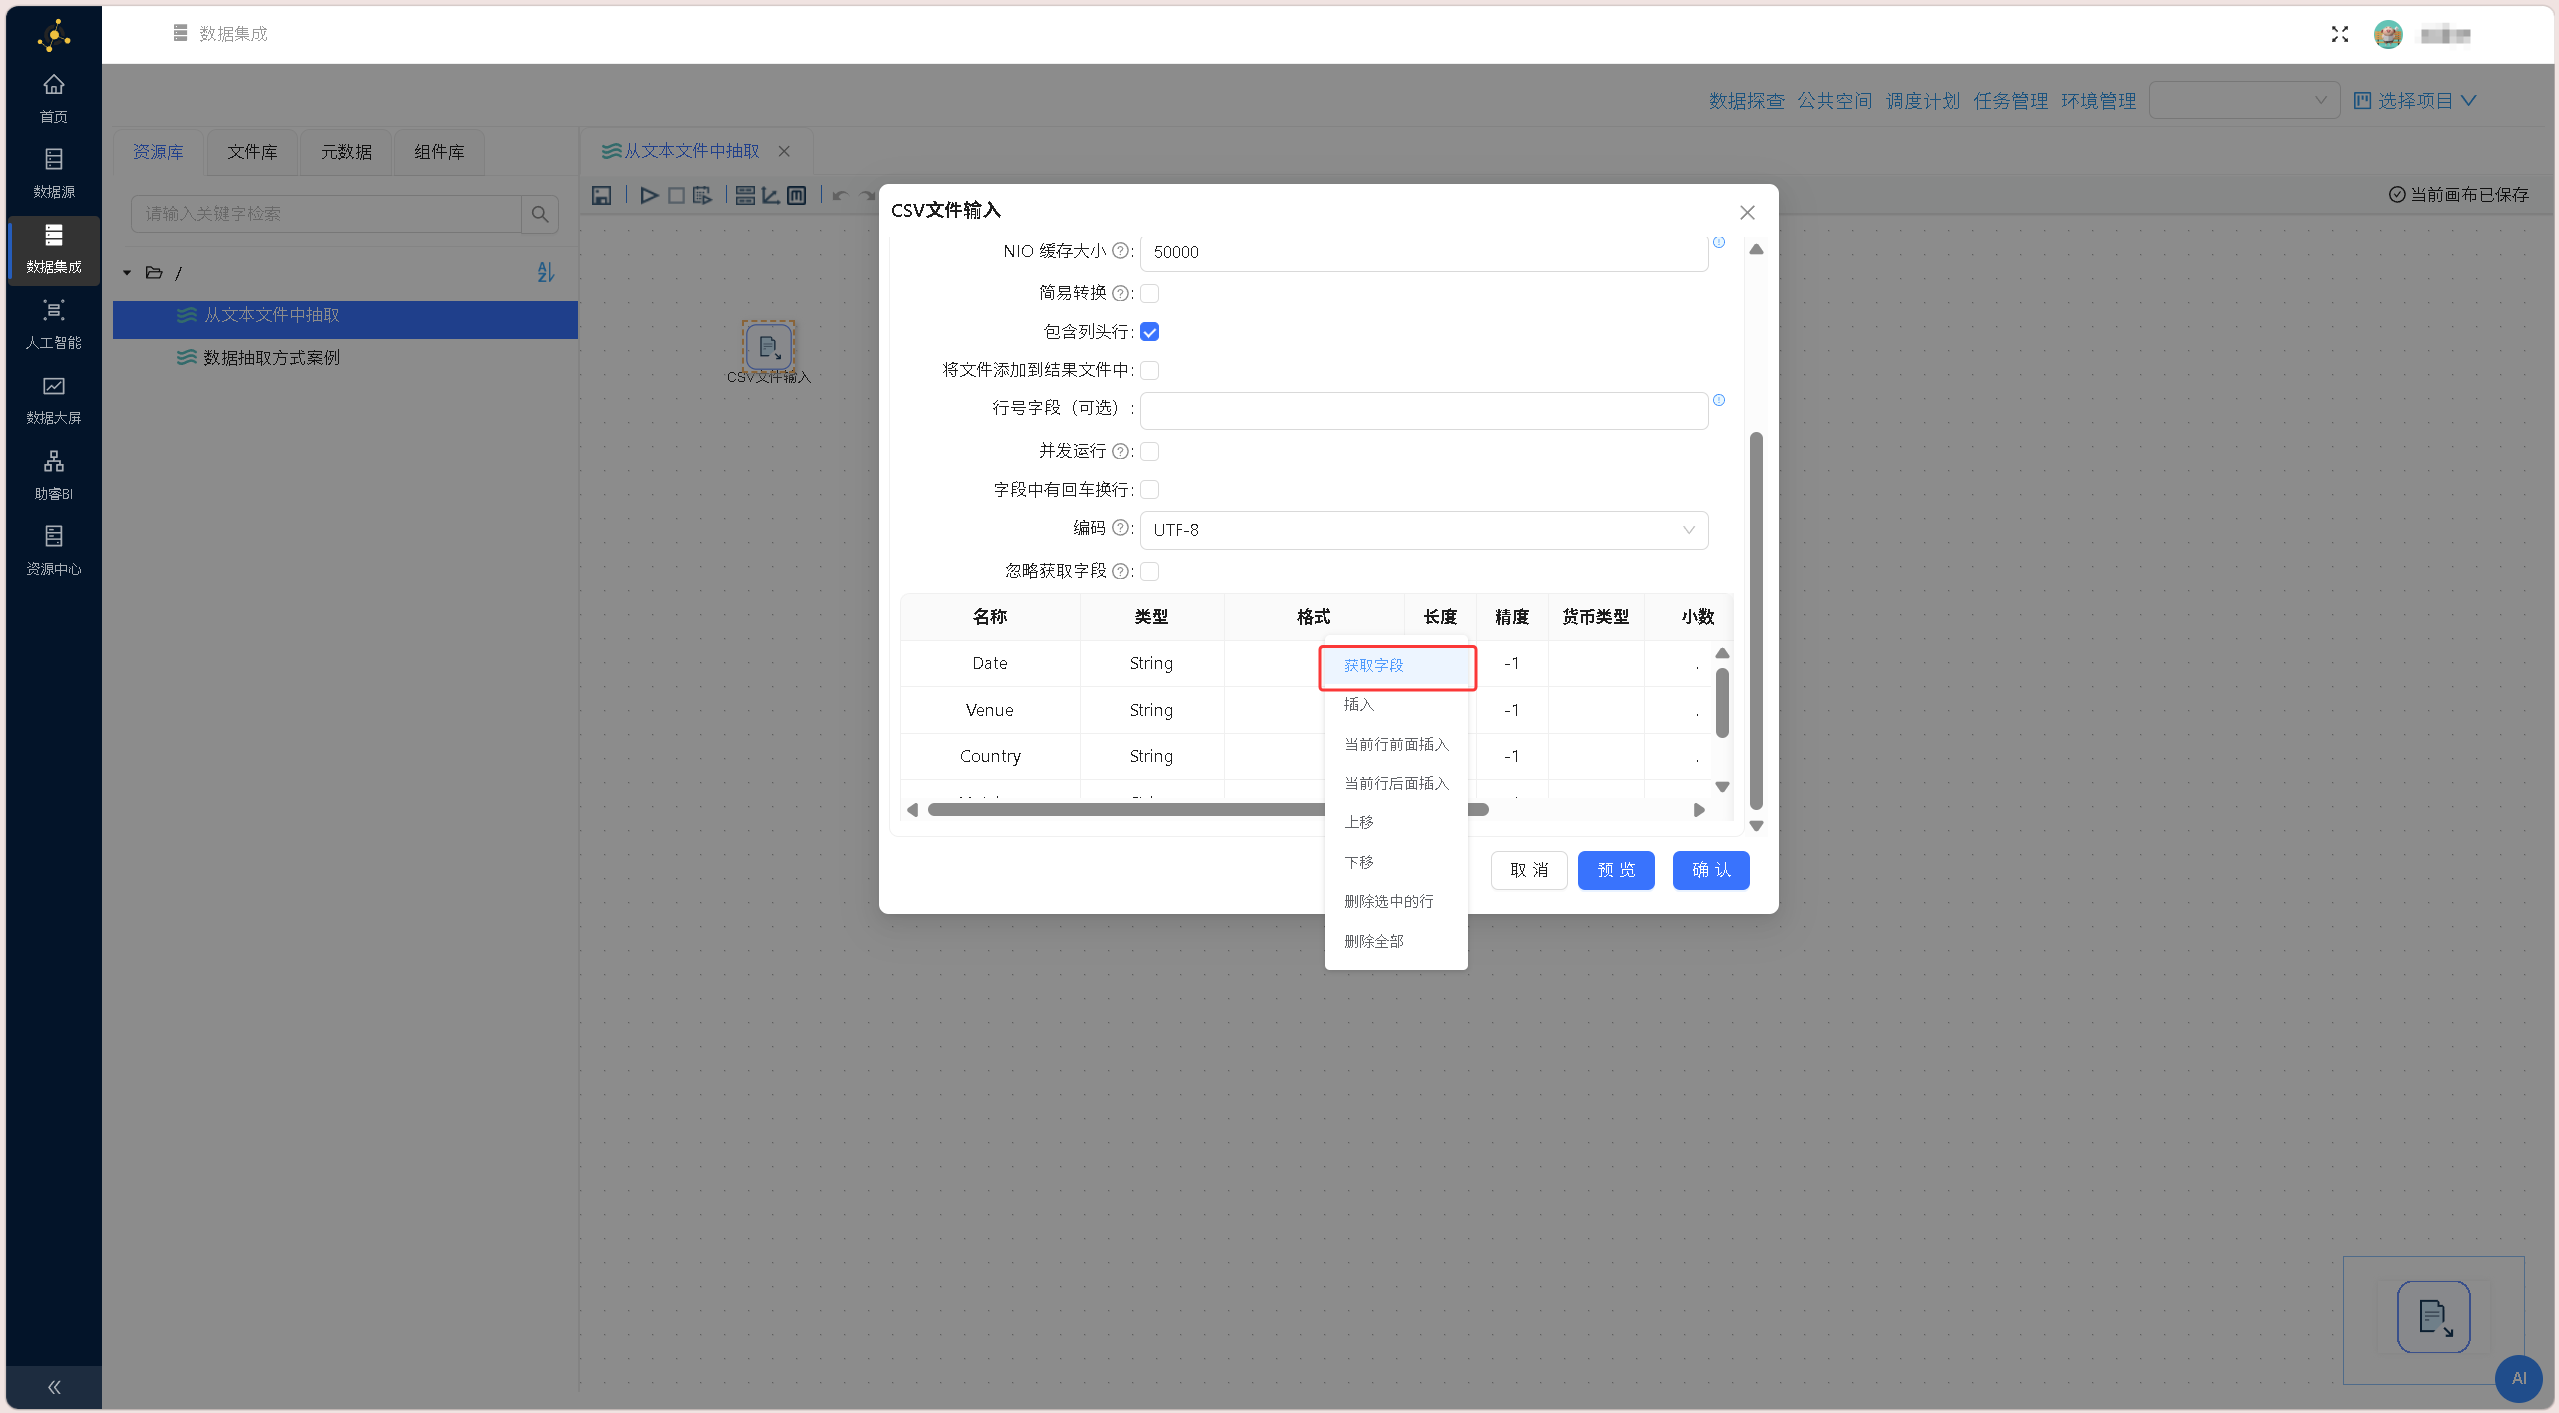The width and height of the screenshot is (2559, 1413).
Task: Open the empty dropdown next to 环境管理
Action: point(2244,100)
